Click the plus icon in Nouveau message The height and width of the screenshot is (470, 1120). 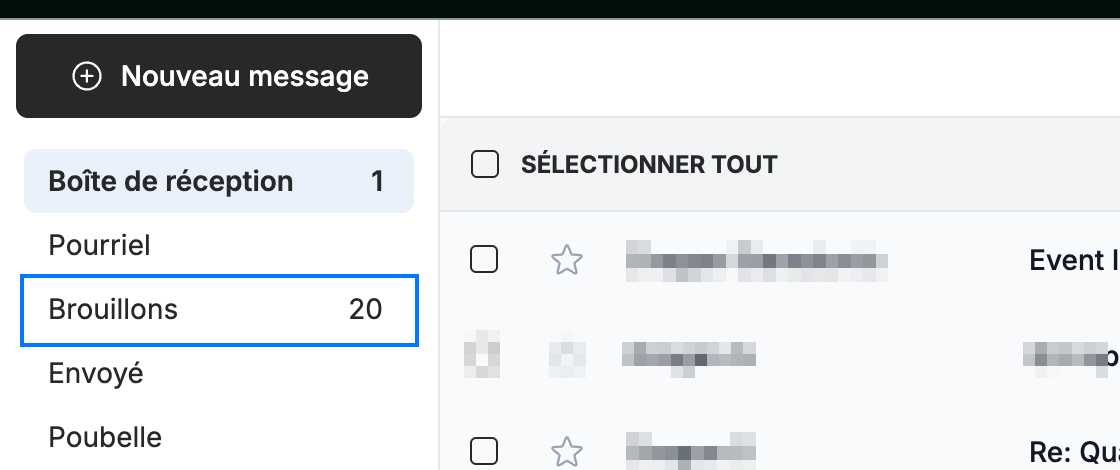click(87, 76)
